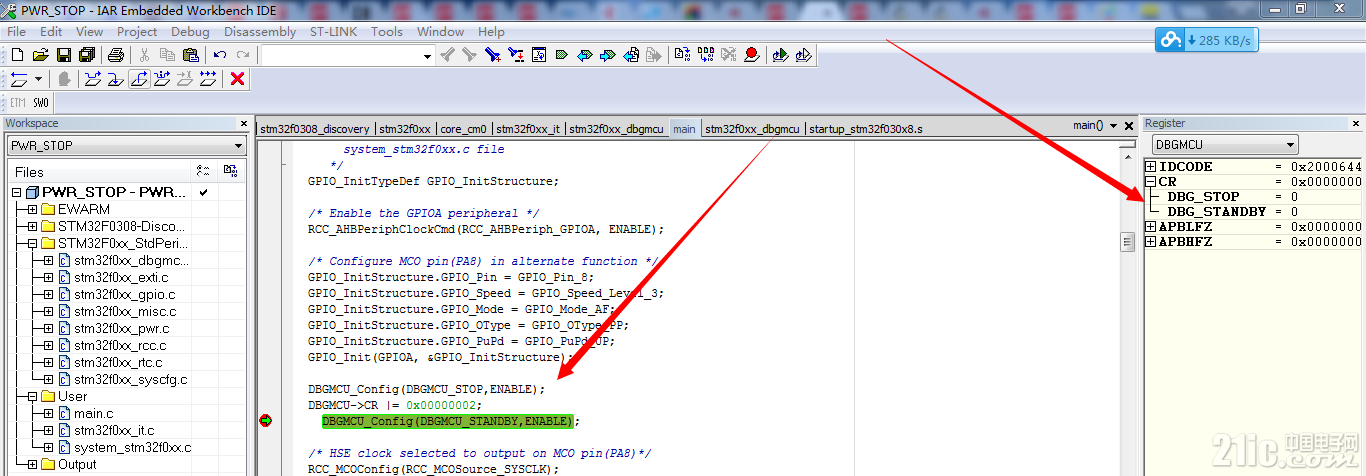Switch to the core_cm0 editor tab
This screenshot has width=1366, height=476.
[464, 129]
